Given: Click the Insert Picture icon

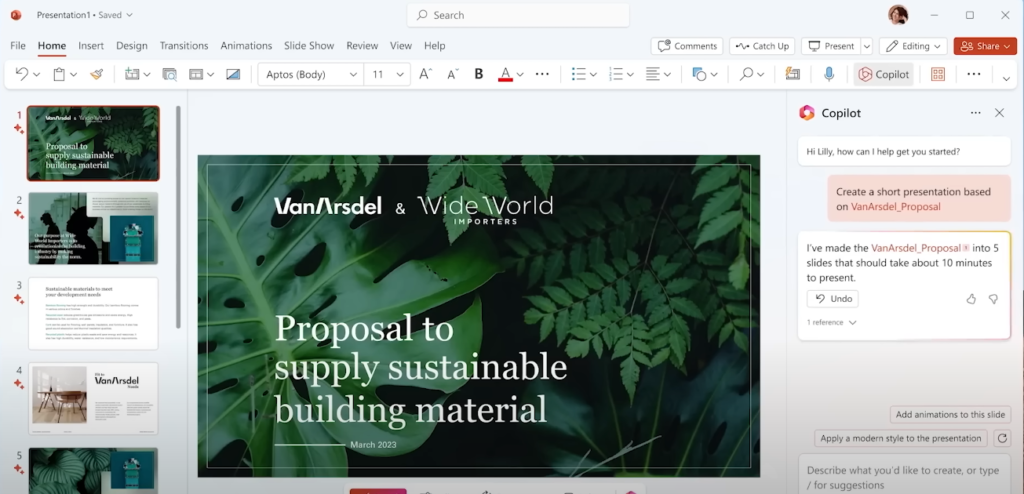Looking at the screenshot, I should tap(233, 74).
